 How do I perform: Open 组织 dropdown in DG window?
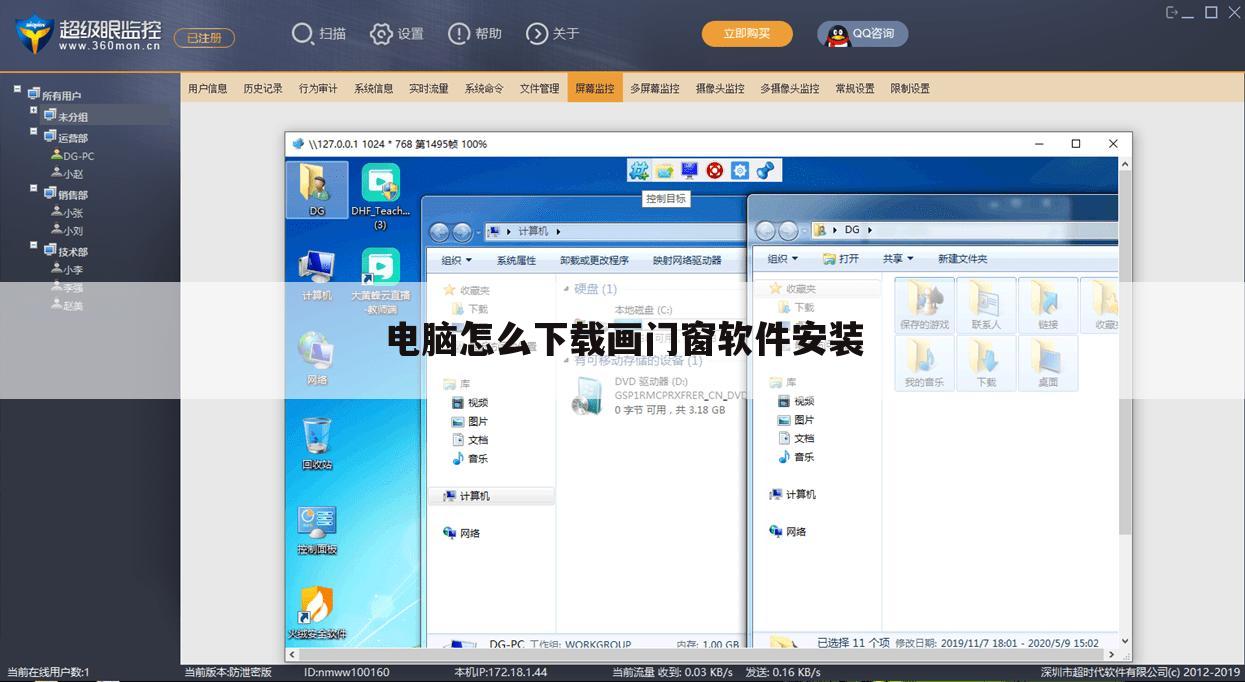tap(783, 259)
